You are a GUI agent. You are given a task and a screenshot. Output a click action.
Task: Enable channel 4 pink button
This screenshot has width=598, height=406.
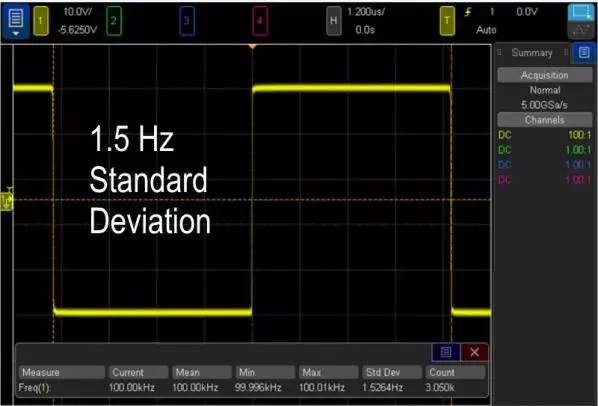coord(260,21)
